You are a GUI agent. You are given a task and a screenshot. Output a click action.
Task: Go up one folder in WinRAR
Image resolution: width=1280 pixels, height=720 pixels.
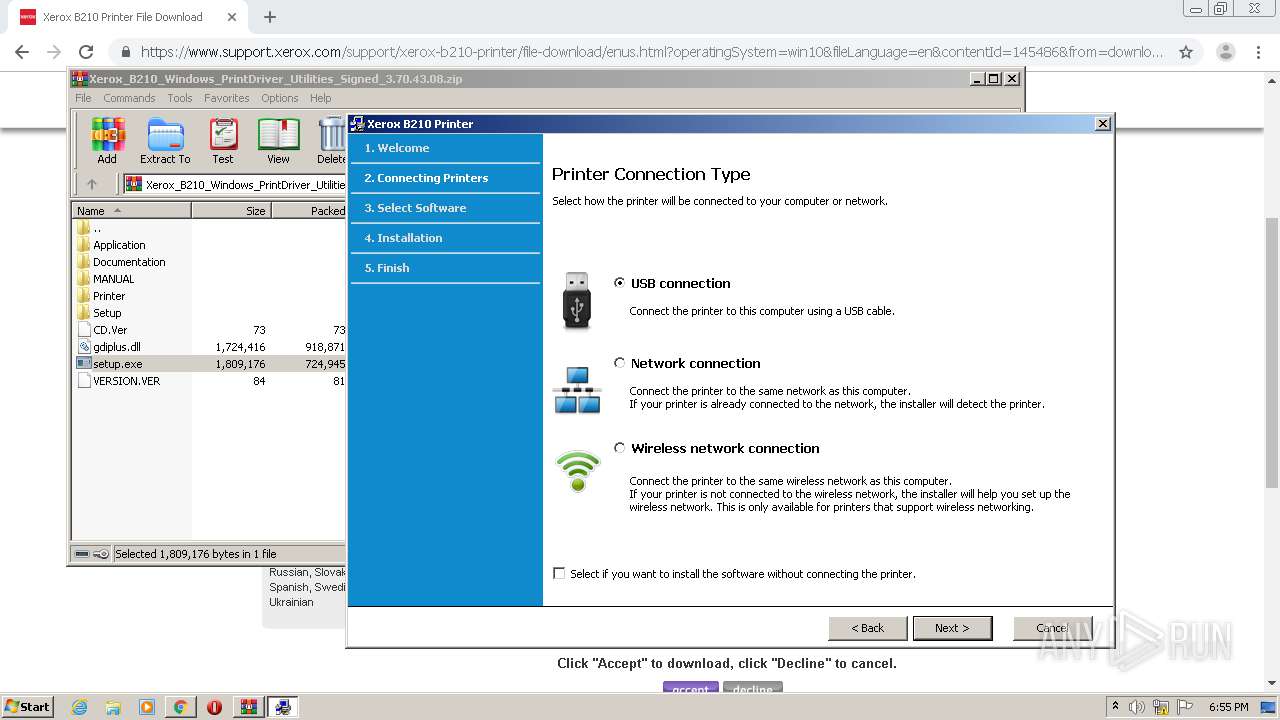[92, 184]
